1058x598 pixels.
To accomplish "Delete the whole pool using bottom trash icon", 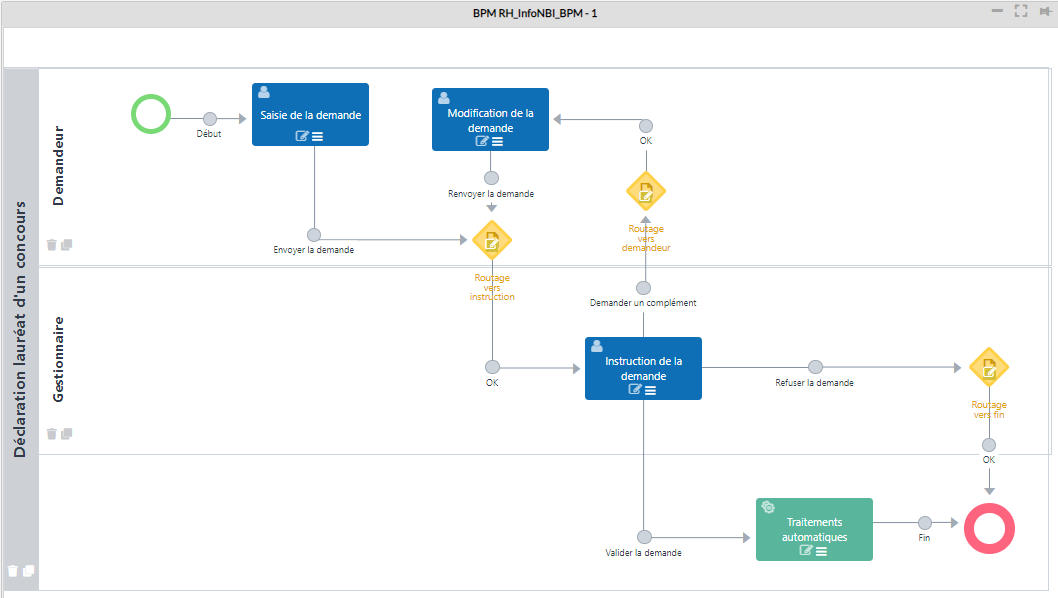I will [13, 571].
